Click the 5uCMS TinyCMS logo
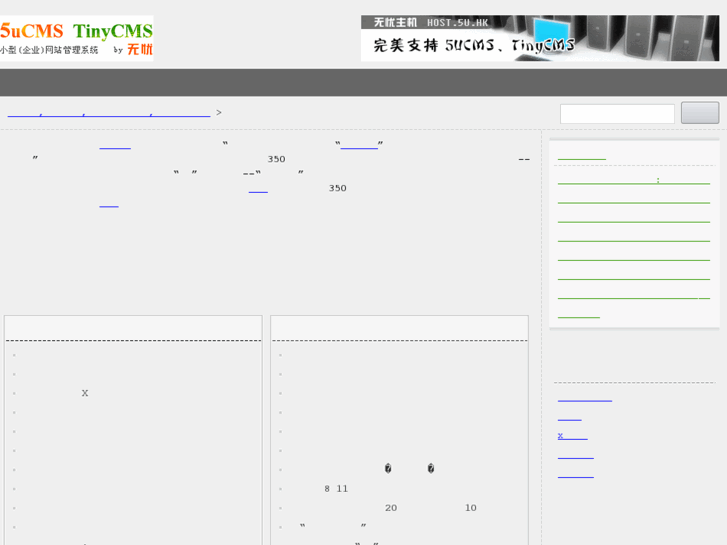The image size is (727, 545). coord(77,38)
